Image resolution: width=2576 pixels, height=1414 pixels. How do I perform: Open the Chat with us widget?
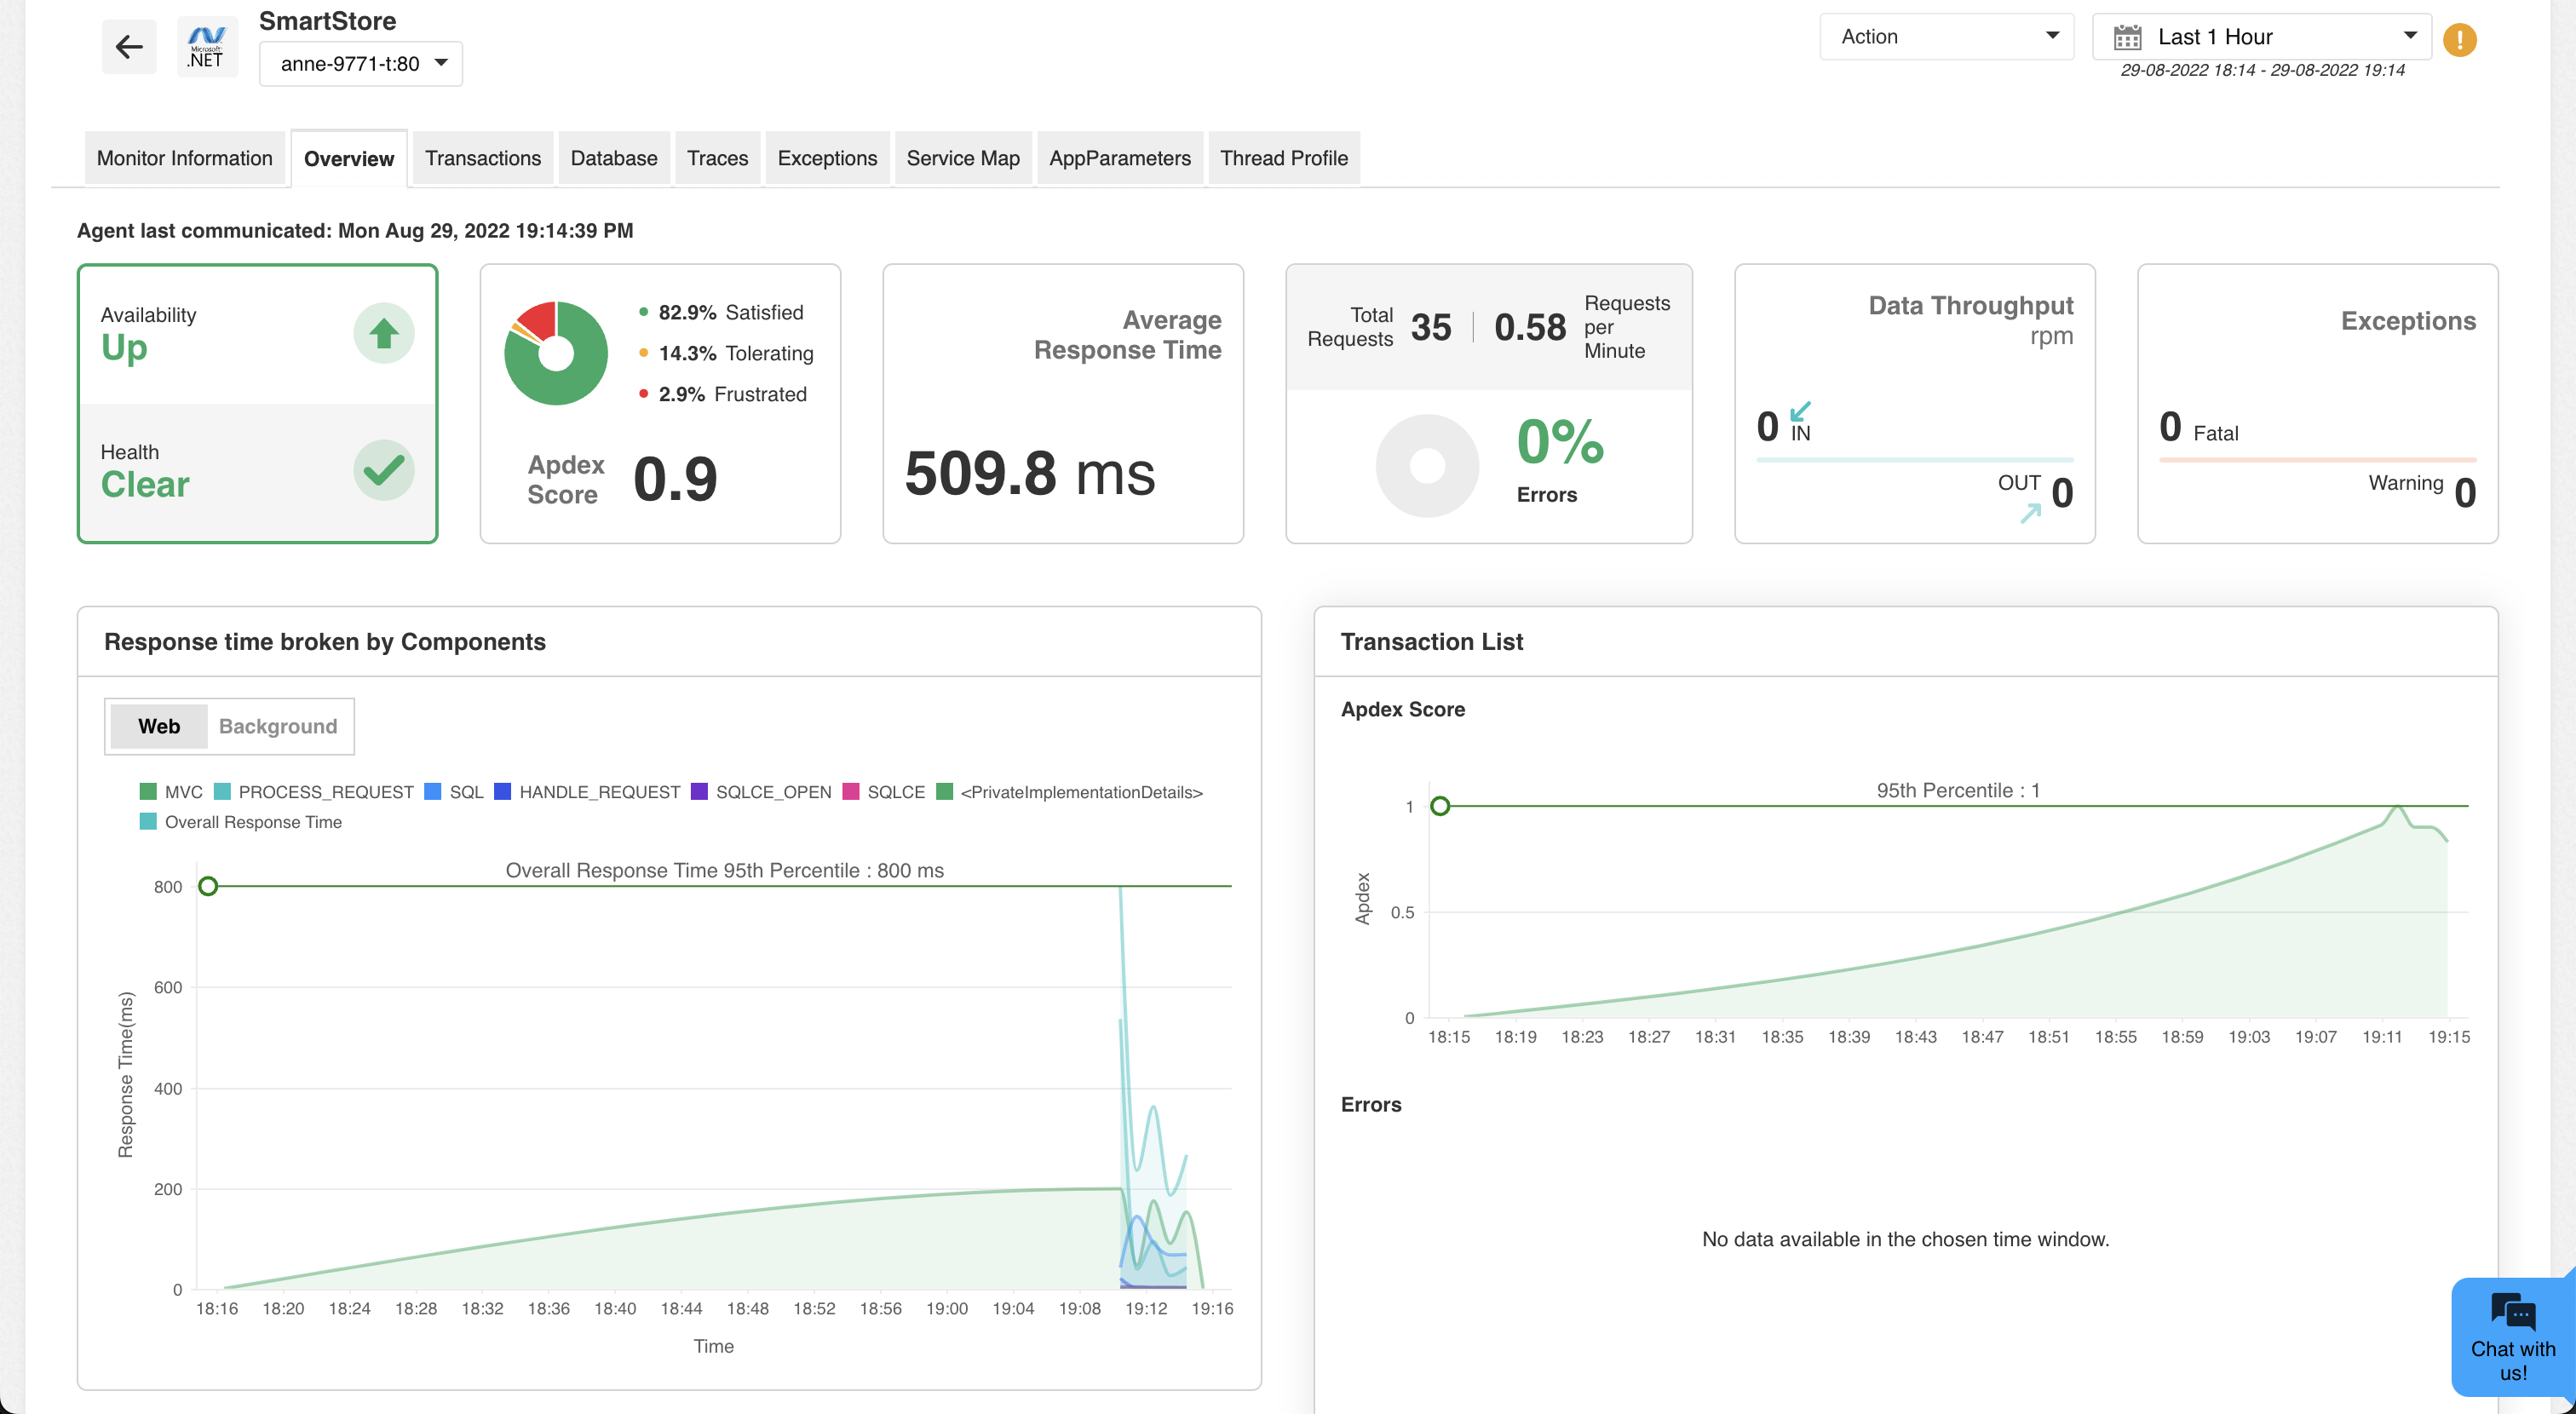(x=2512, y=1337)
